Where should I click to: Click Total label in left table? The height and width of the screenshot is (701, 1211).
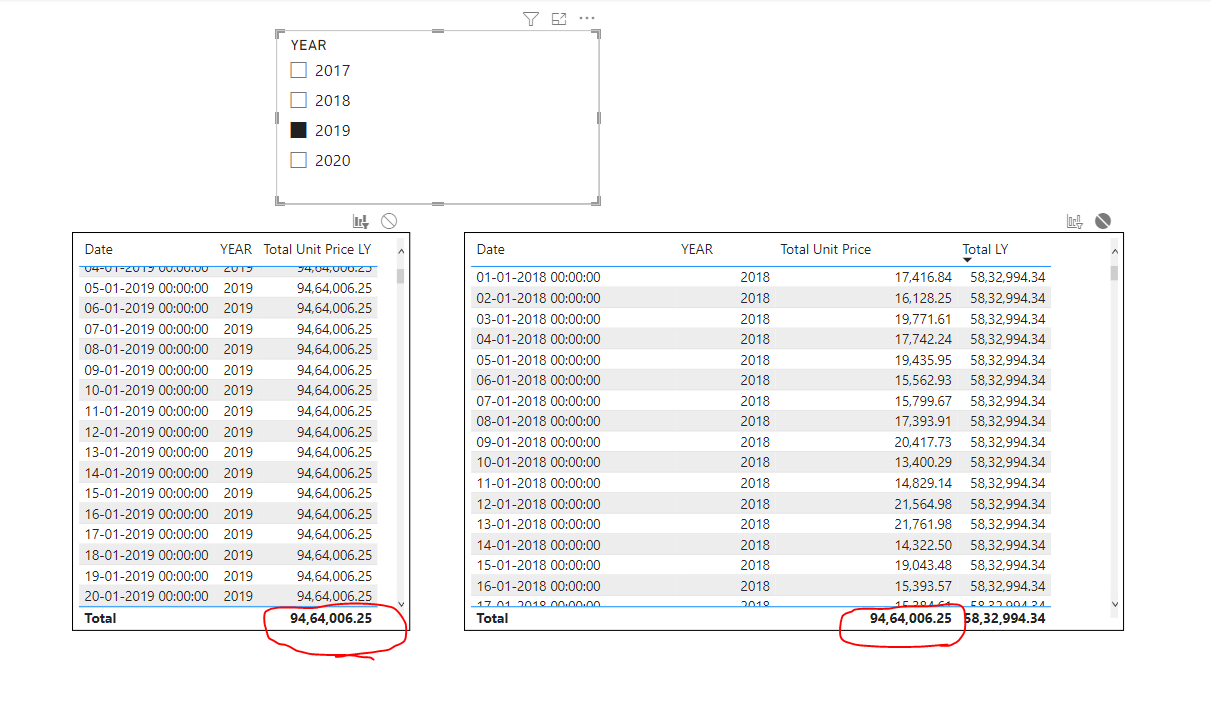(100, 618)
